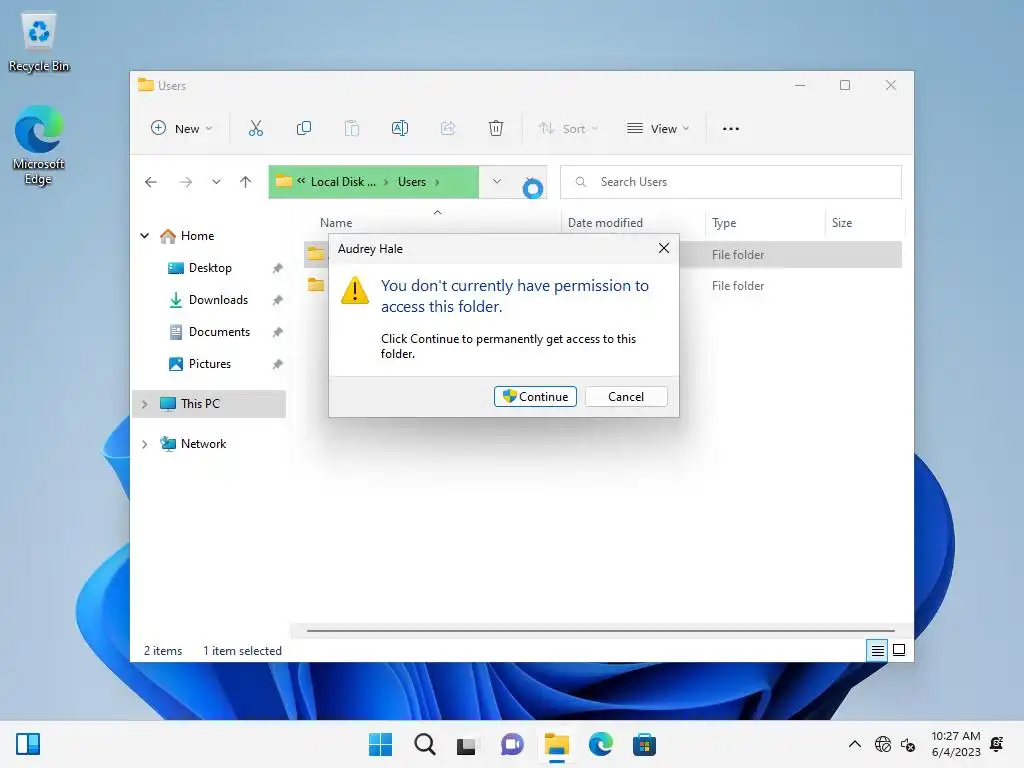Show hidden tray icons chevron
Viewport: 1024px width, 768px height.
click(854, 744)
